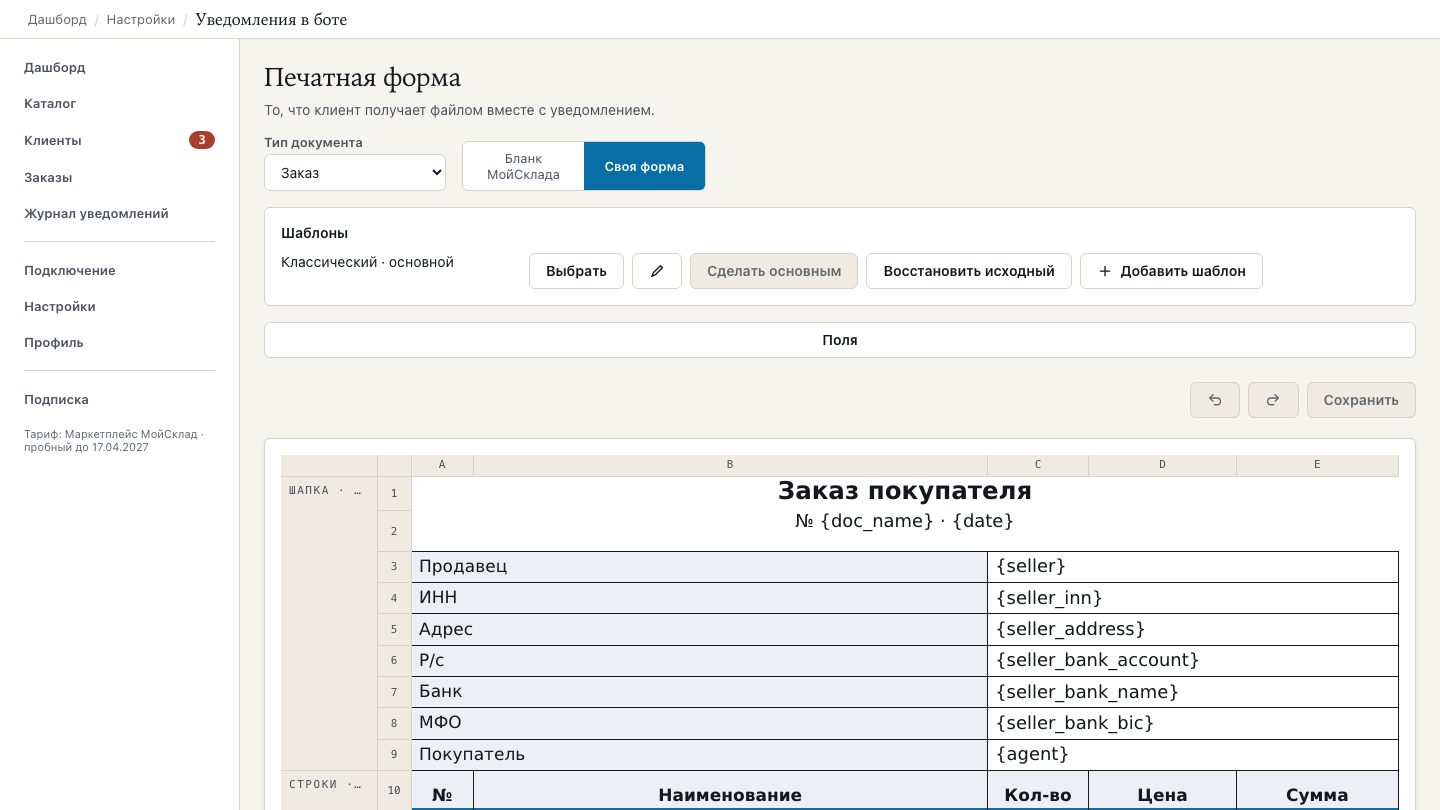Expand the Поля panel
Image resolution: width=1440 pixels, height=810 pixels.
tap(840, 340)
